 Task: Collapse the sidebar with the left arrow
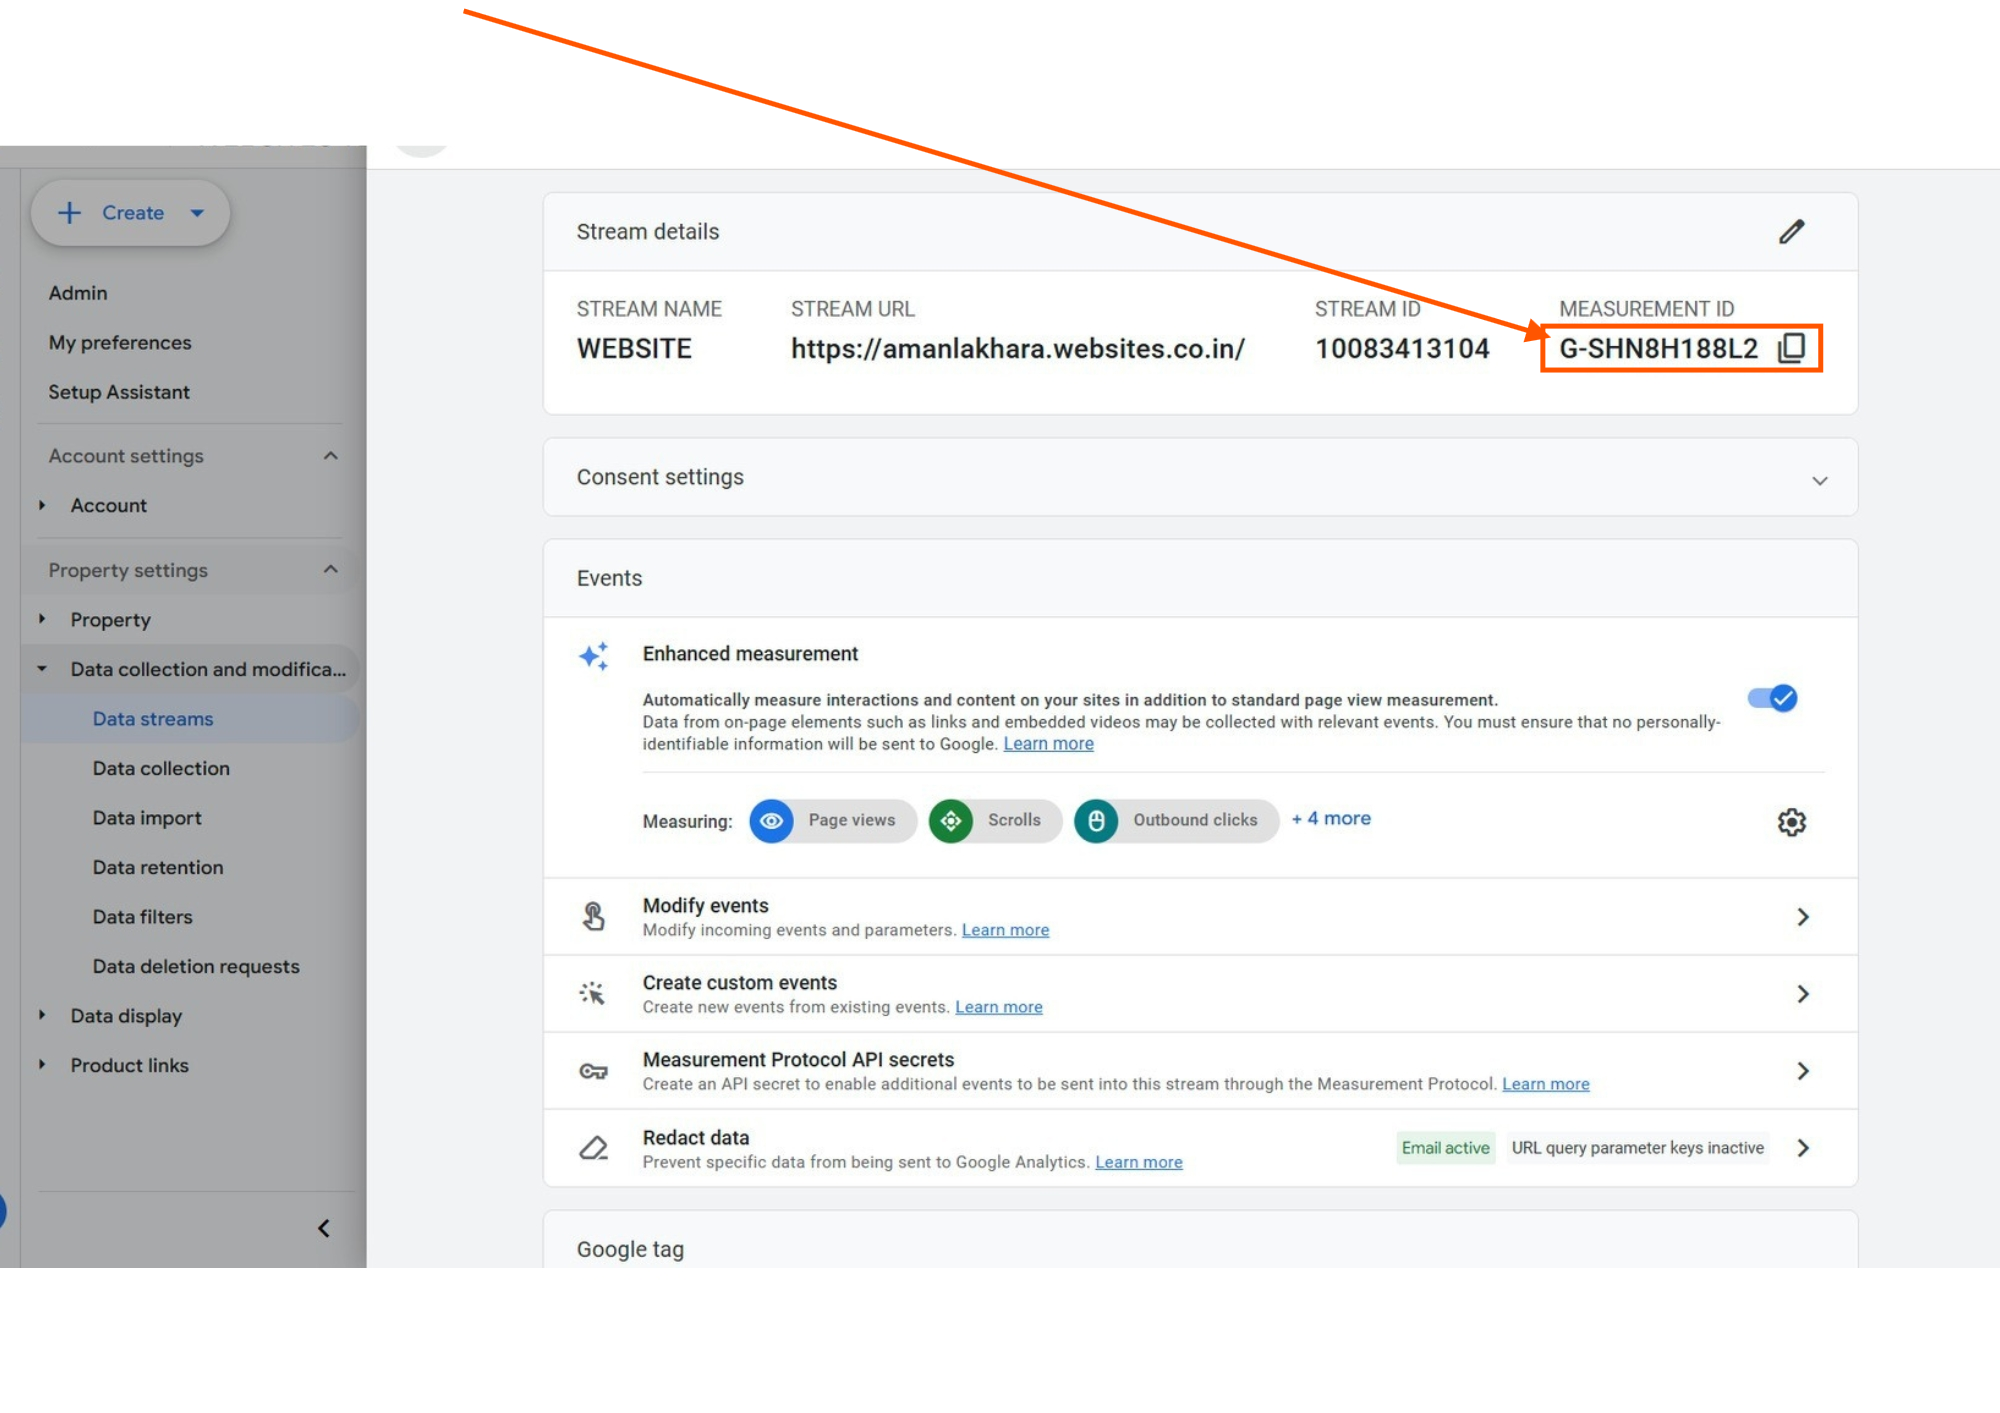[x=324, y=1228]
